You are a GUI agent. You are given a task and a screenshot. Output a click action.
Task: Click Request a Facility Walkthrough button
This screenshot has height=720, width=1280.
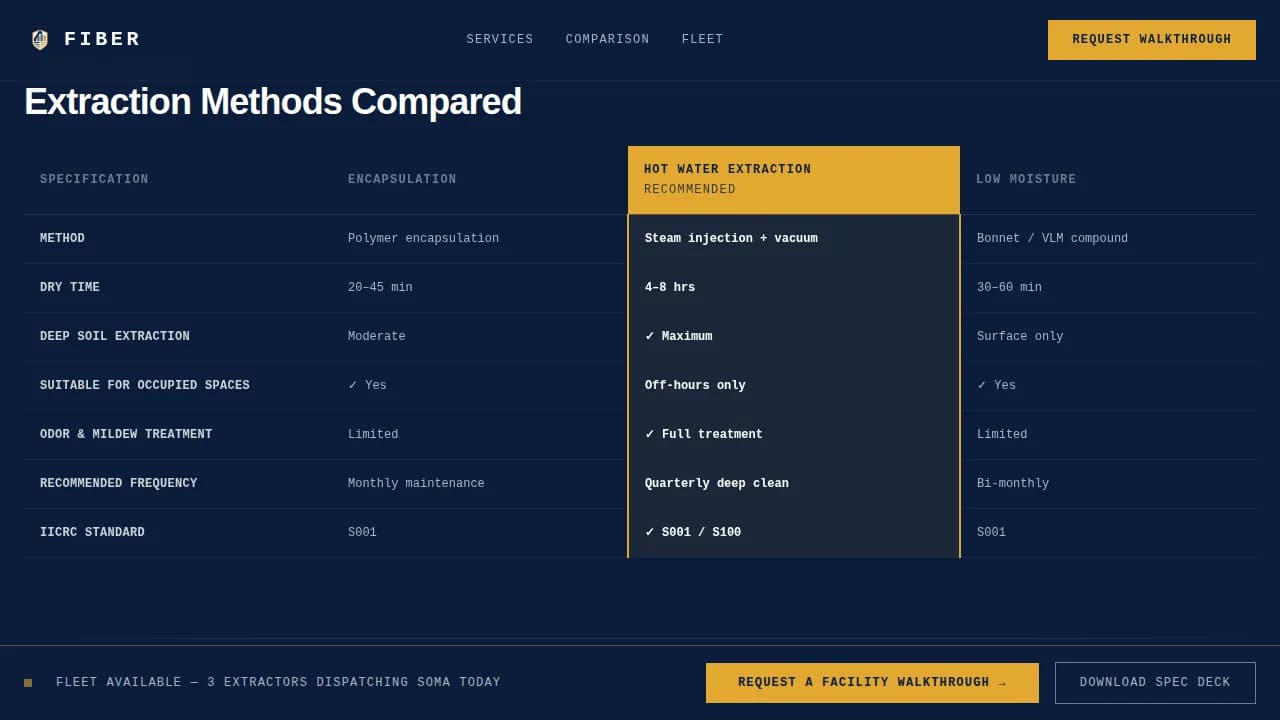tap(872, 683)
